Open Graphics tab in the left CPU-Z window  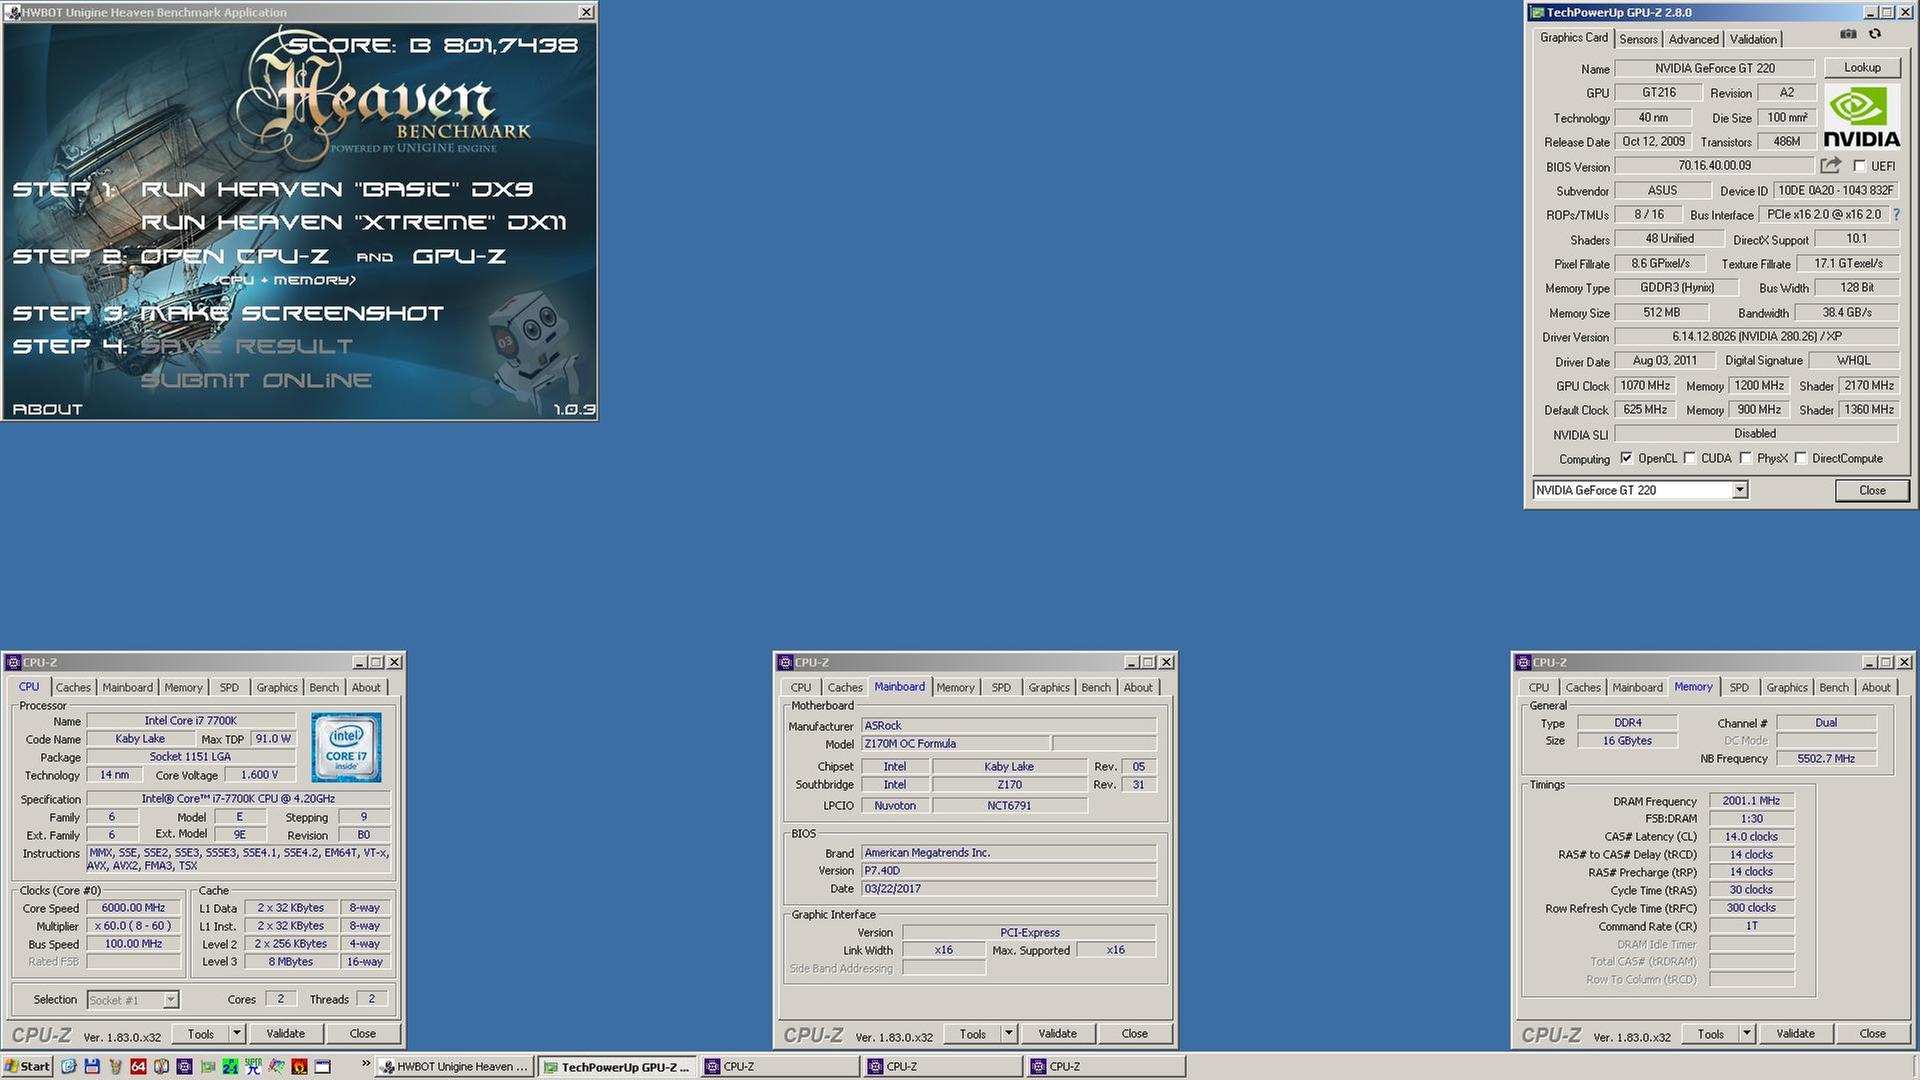coord(277,688)
